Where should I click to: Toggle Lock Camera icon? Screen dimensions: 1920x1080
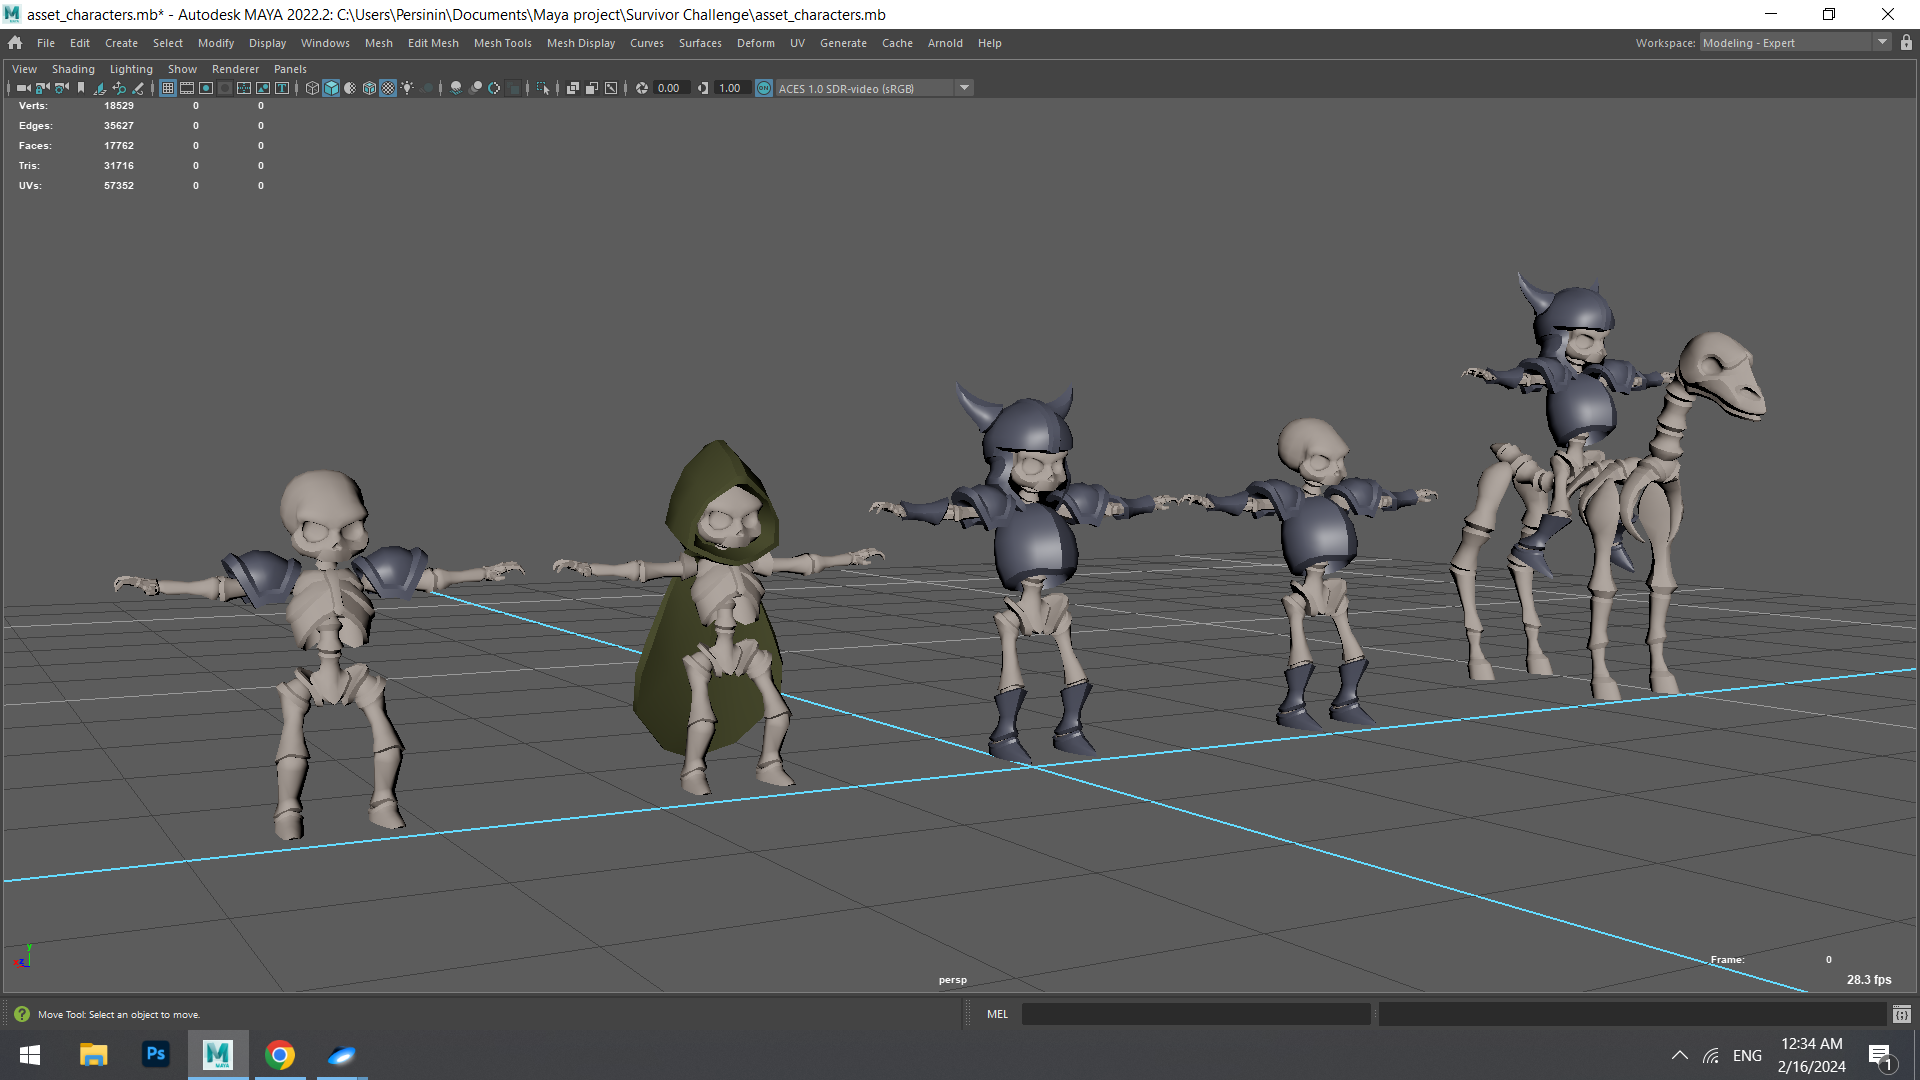[x=42, y=88]
